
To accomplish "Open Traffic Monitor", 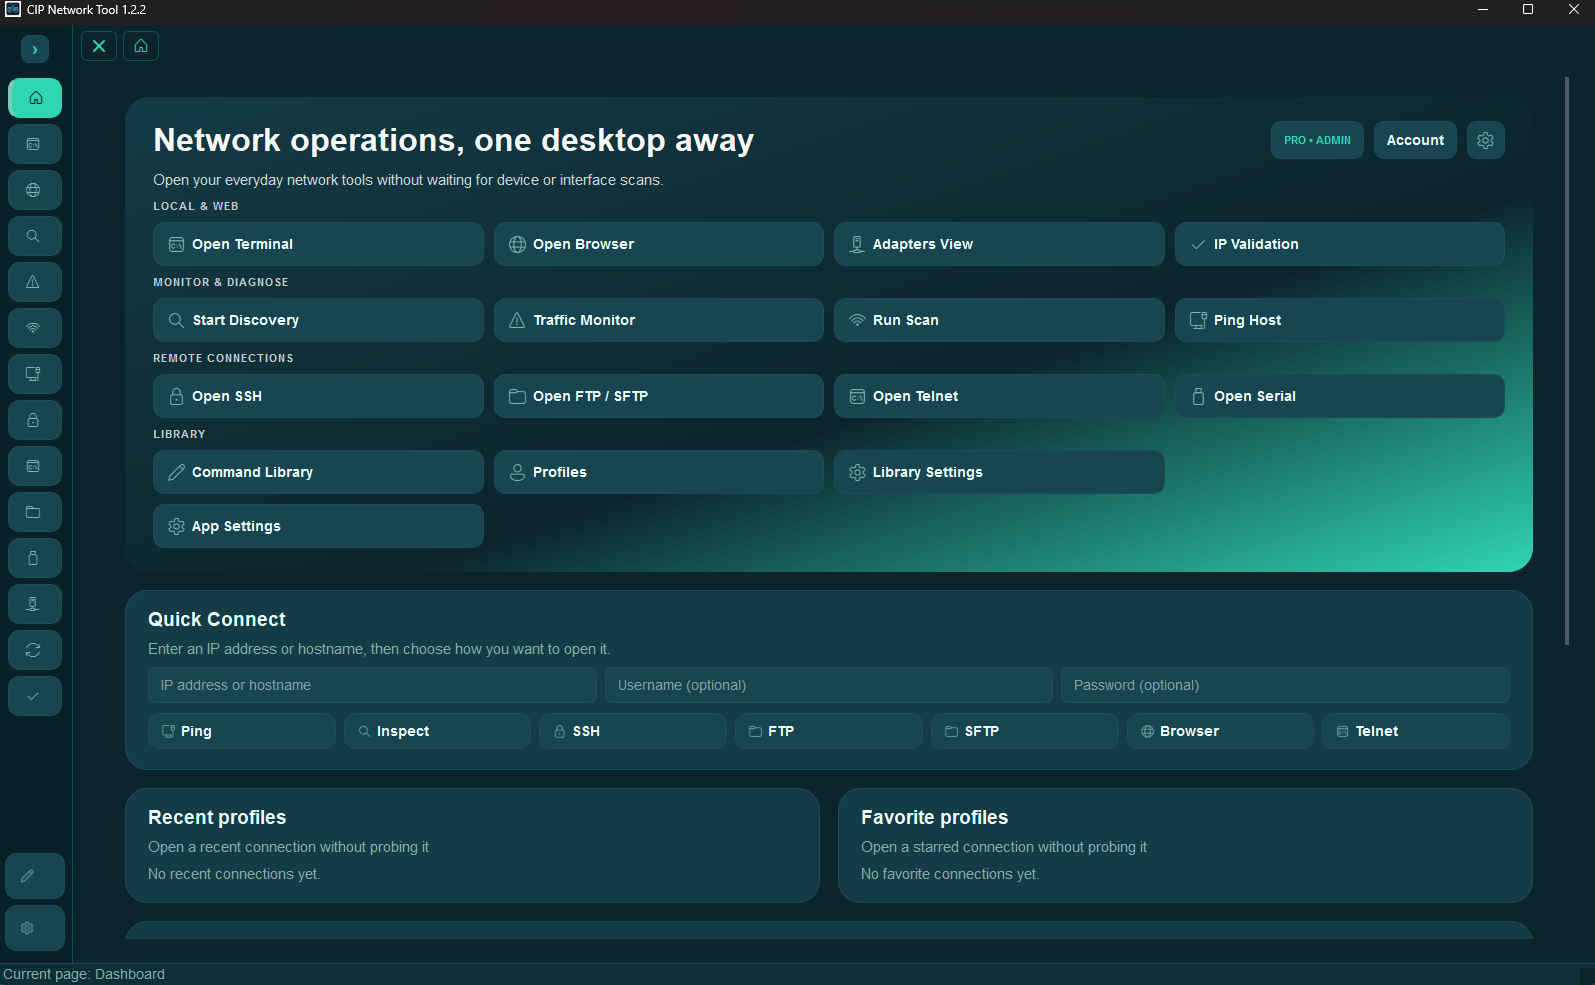I will click(659, 320).
